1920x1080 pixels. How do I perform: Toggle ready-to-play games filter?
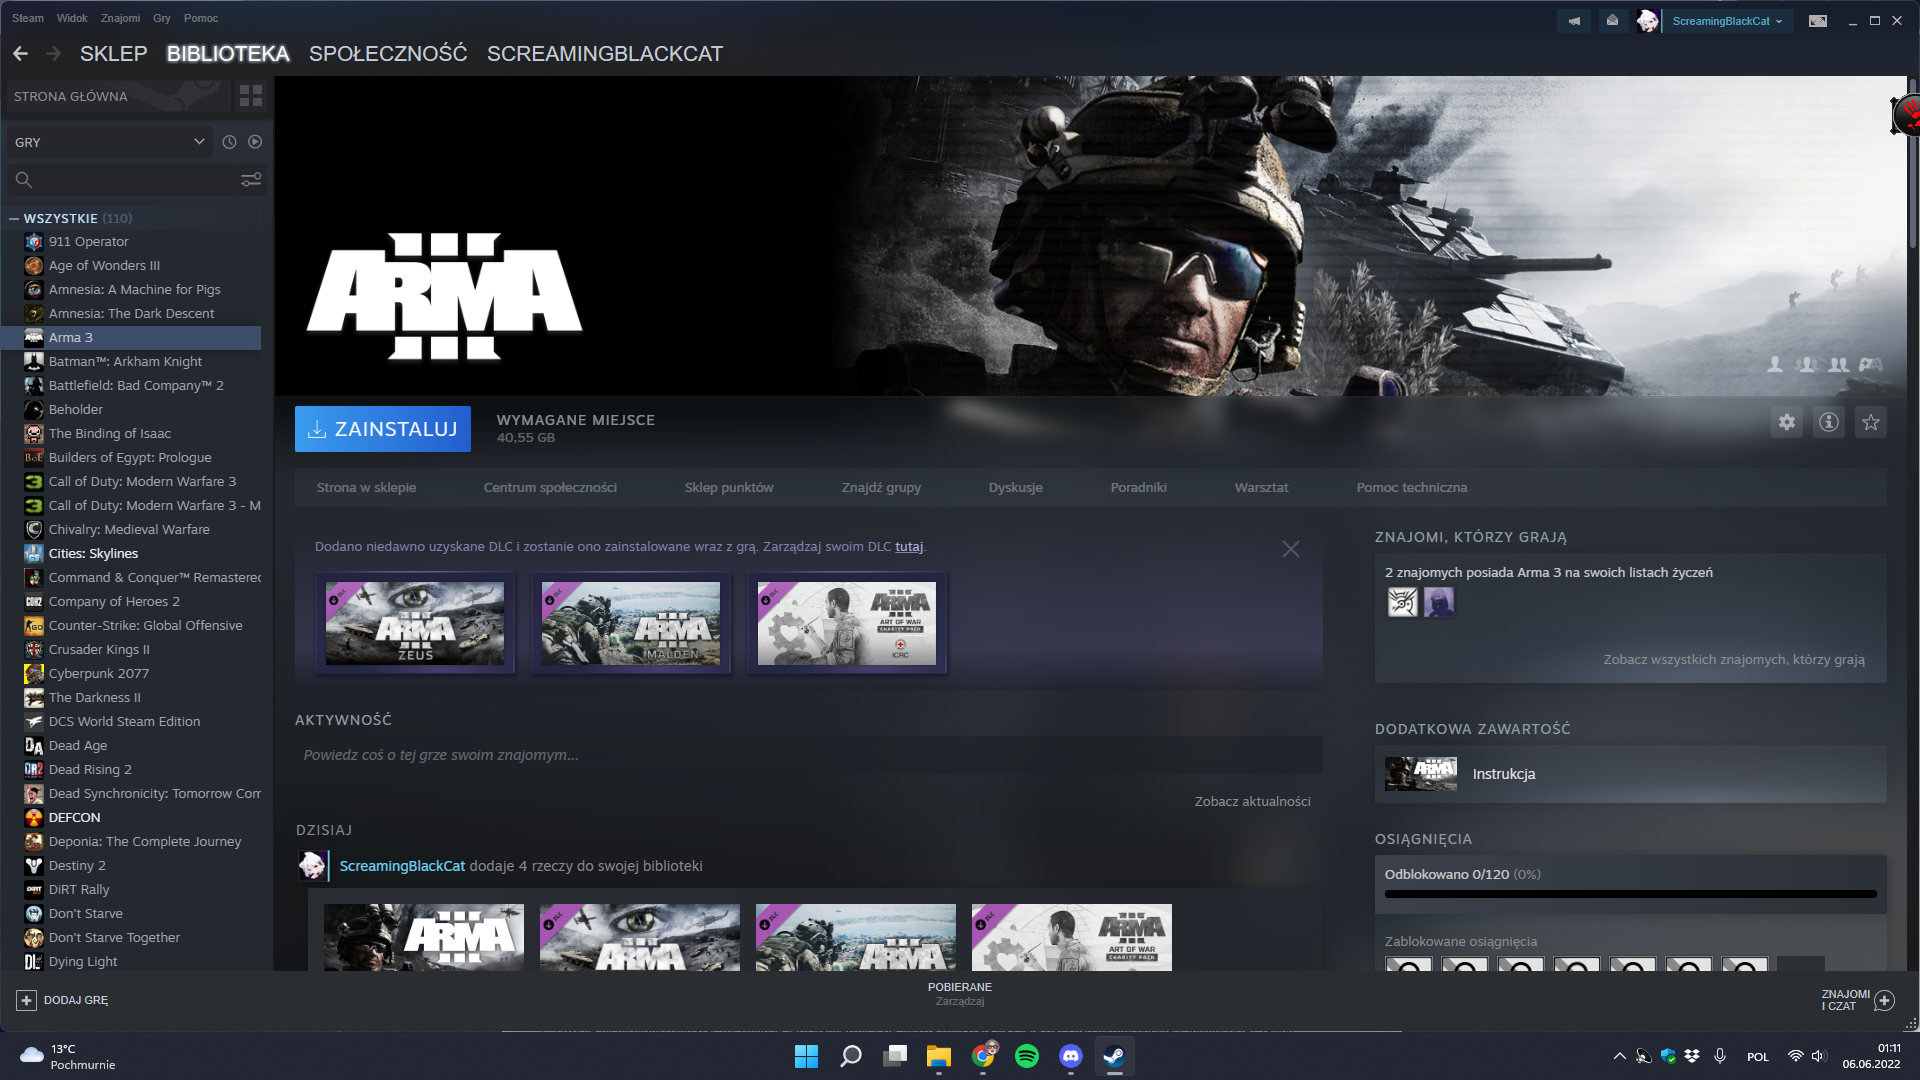click(255, 142)
